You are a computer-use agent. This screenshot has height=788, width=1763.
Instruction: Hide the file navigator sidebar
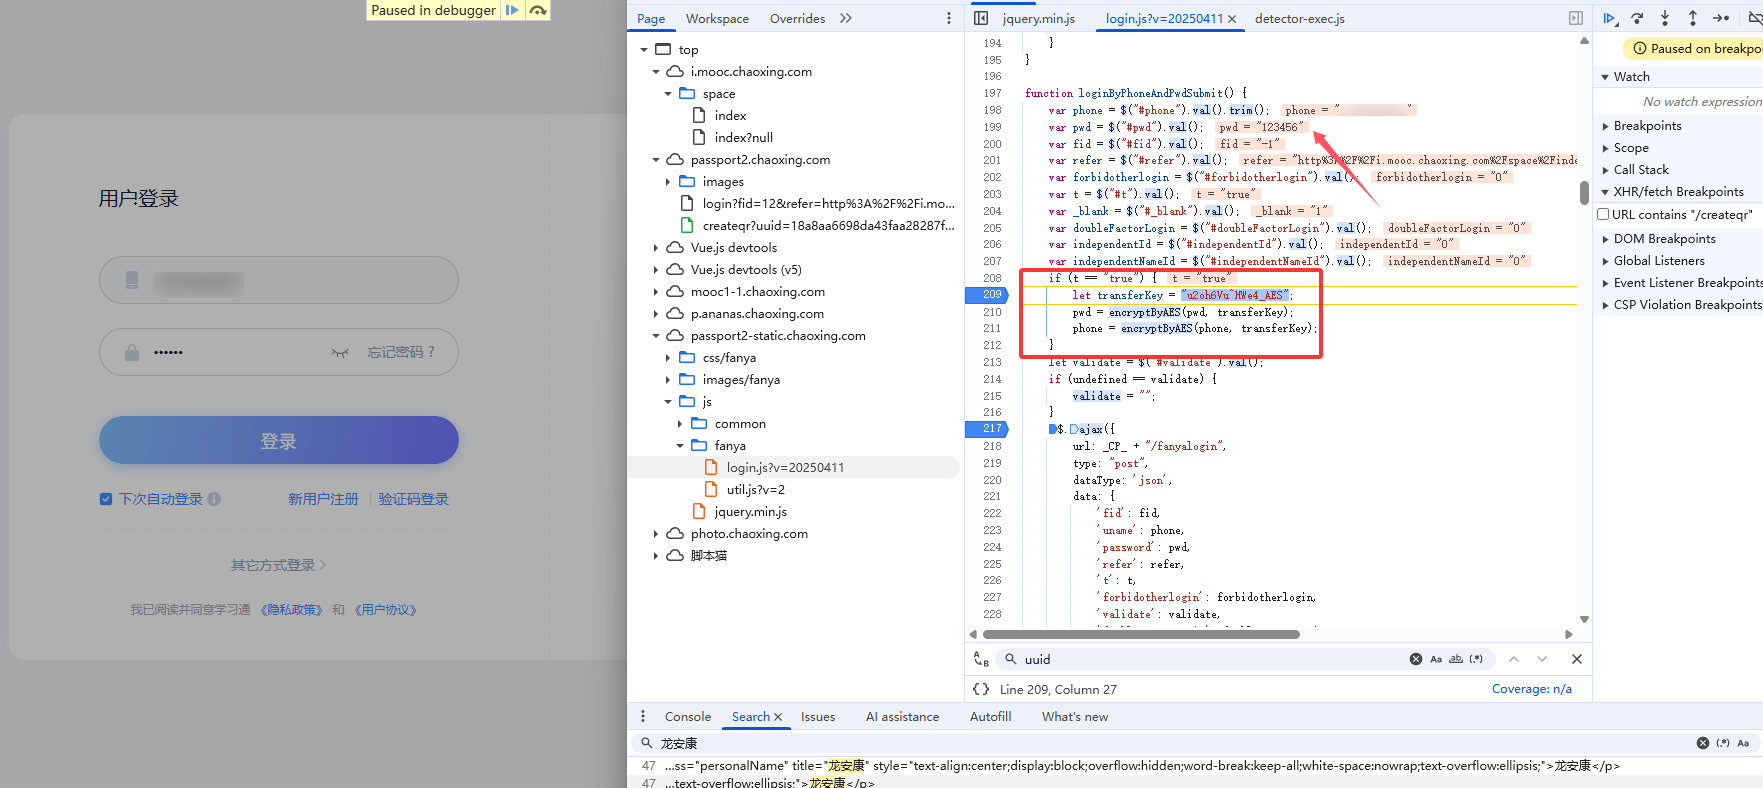click(x=981, y=18)
